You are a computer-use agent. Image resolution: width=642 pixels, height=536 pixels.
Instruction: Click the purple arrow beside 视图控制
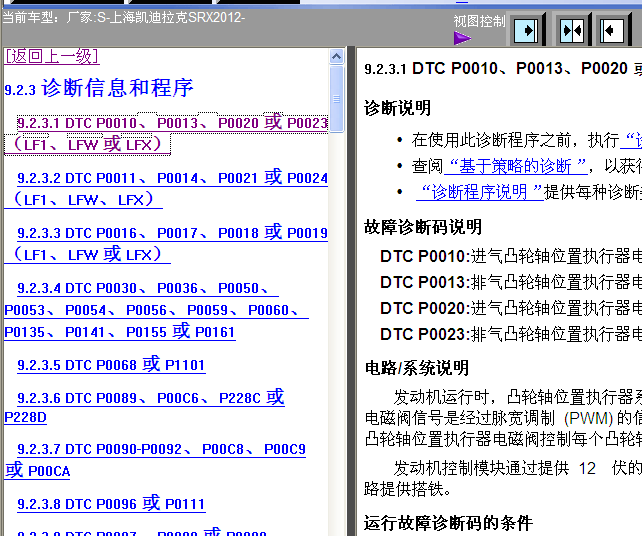462,38
